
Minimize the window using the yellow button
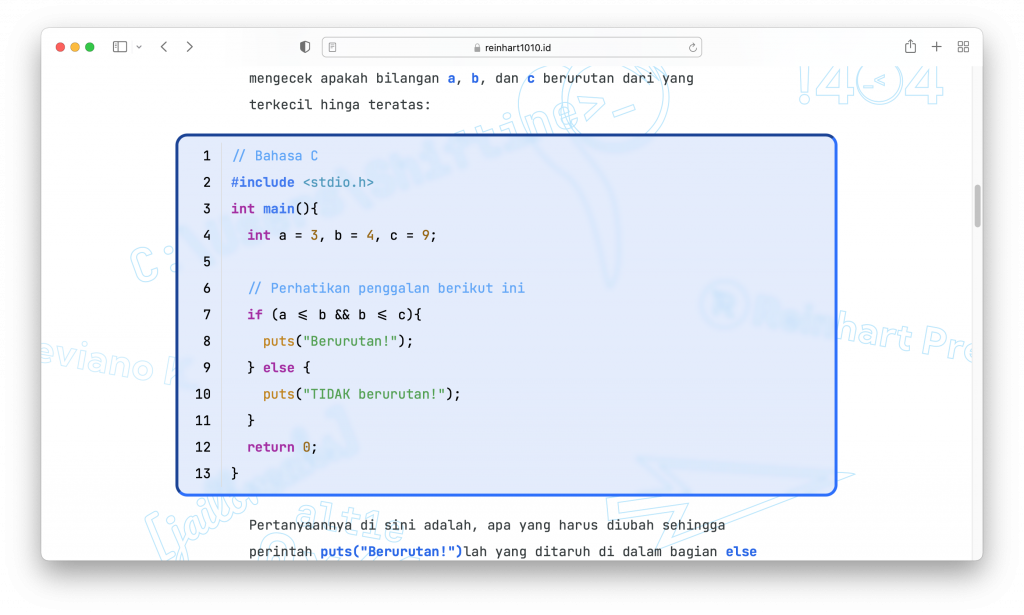(x=75, y=47)
